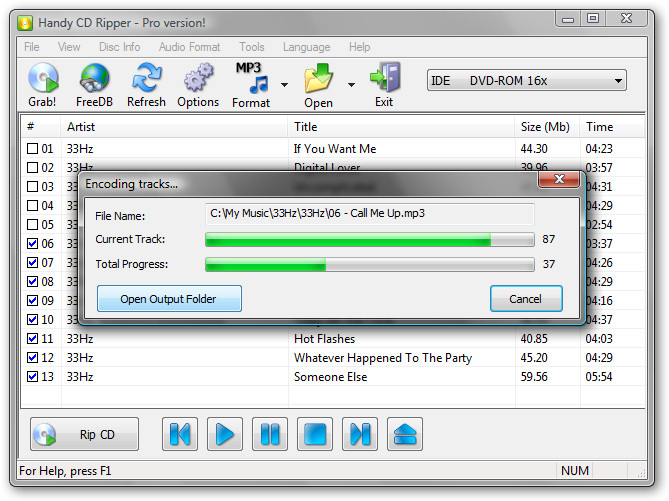
Task: Open the View menu
Action: click(69, 47)
